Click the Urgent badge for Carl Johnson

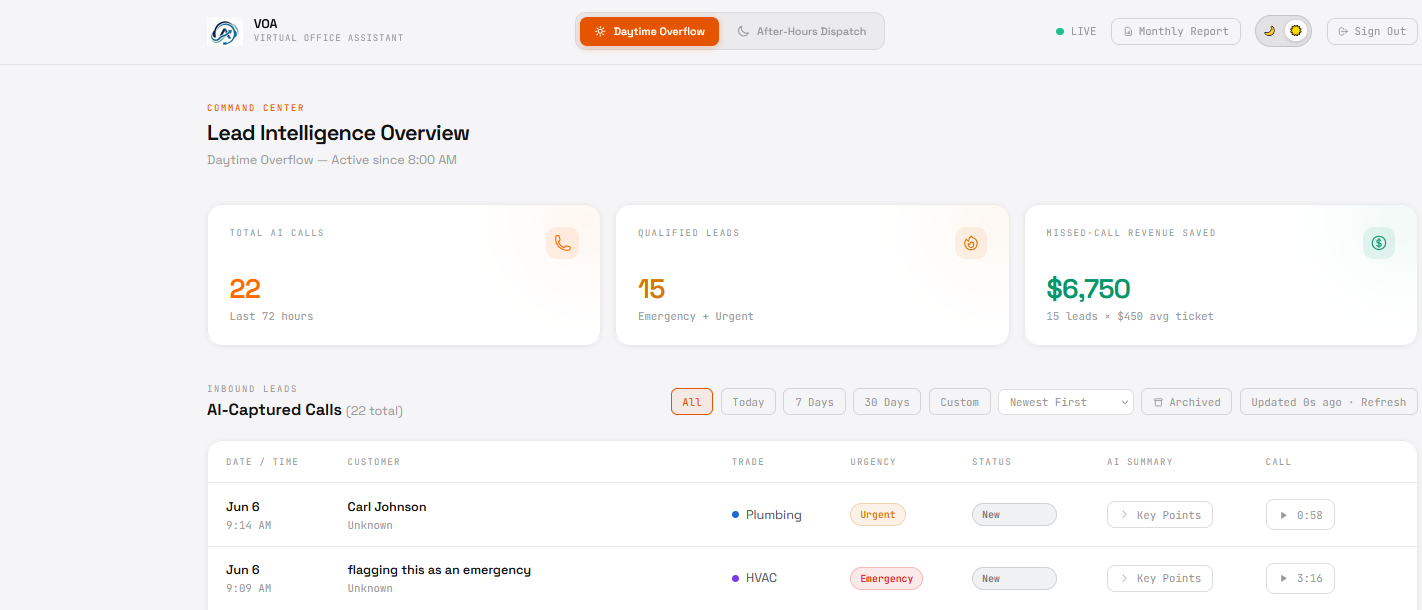point(878,515)
